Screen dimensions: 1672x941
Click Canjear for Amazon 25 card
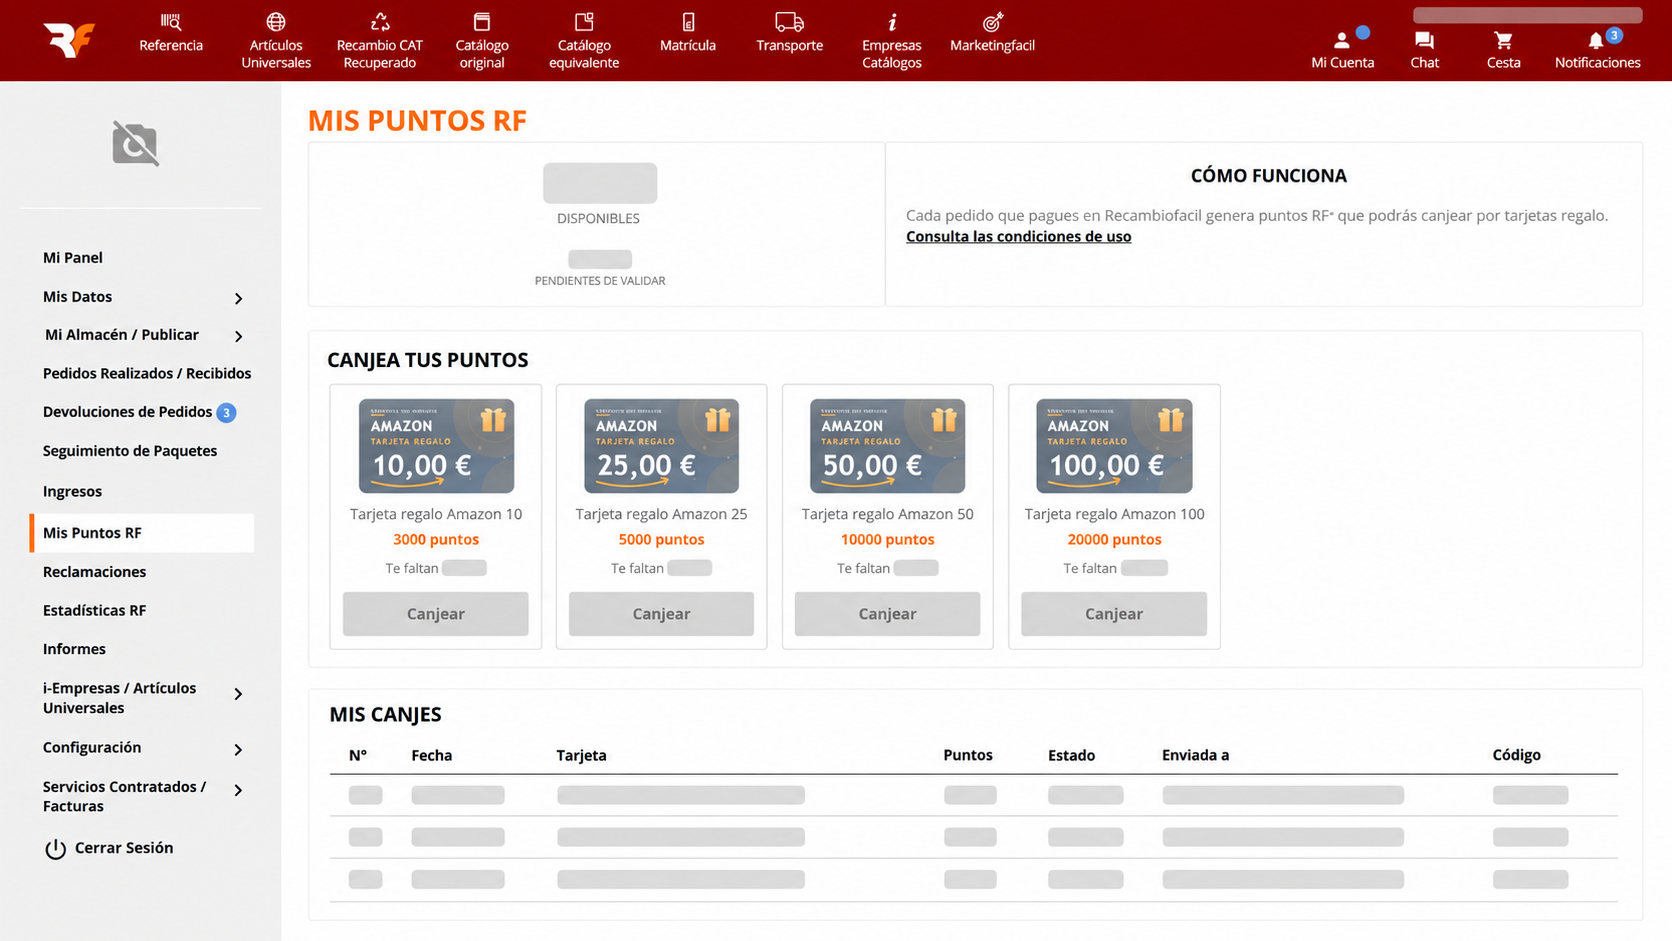(x=661, y=614)
